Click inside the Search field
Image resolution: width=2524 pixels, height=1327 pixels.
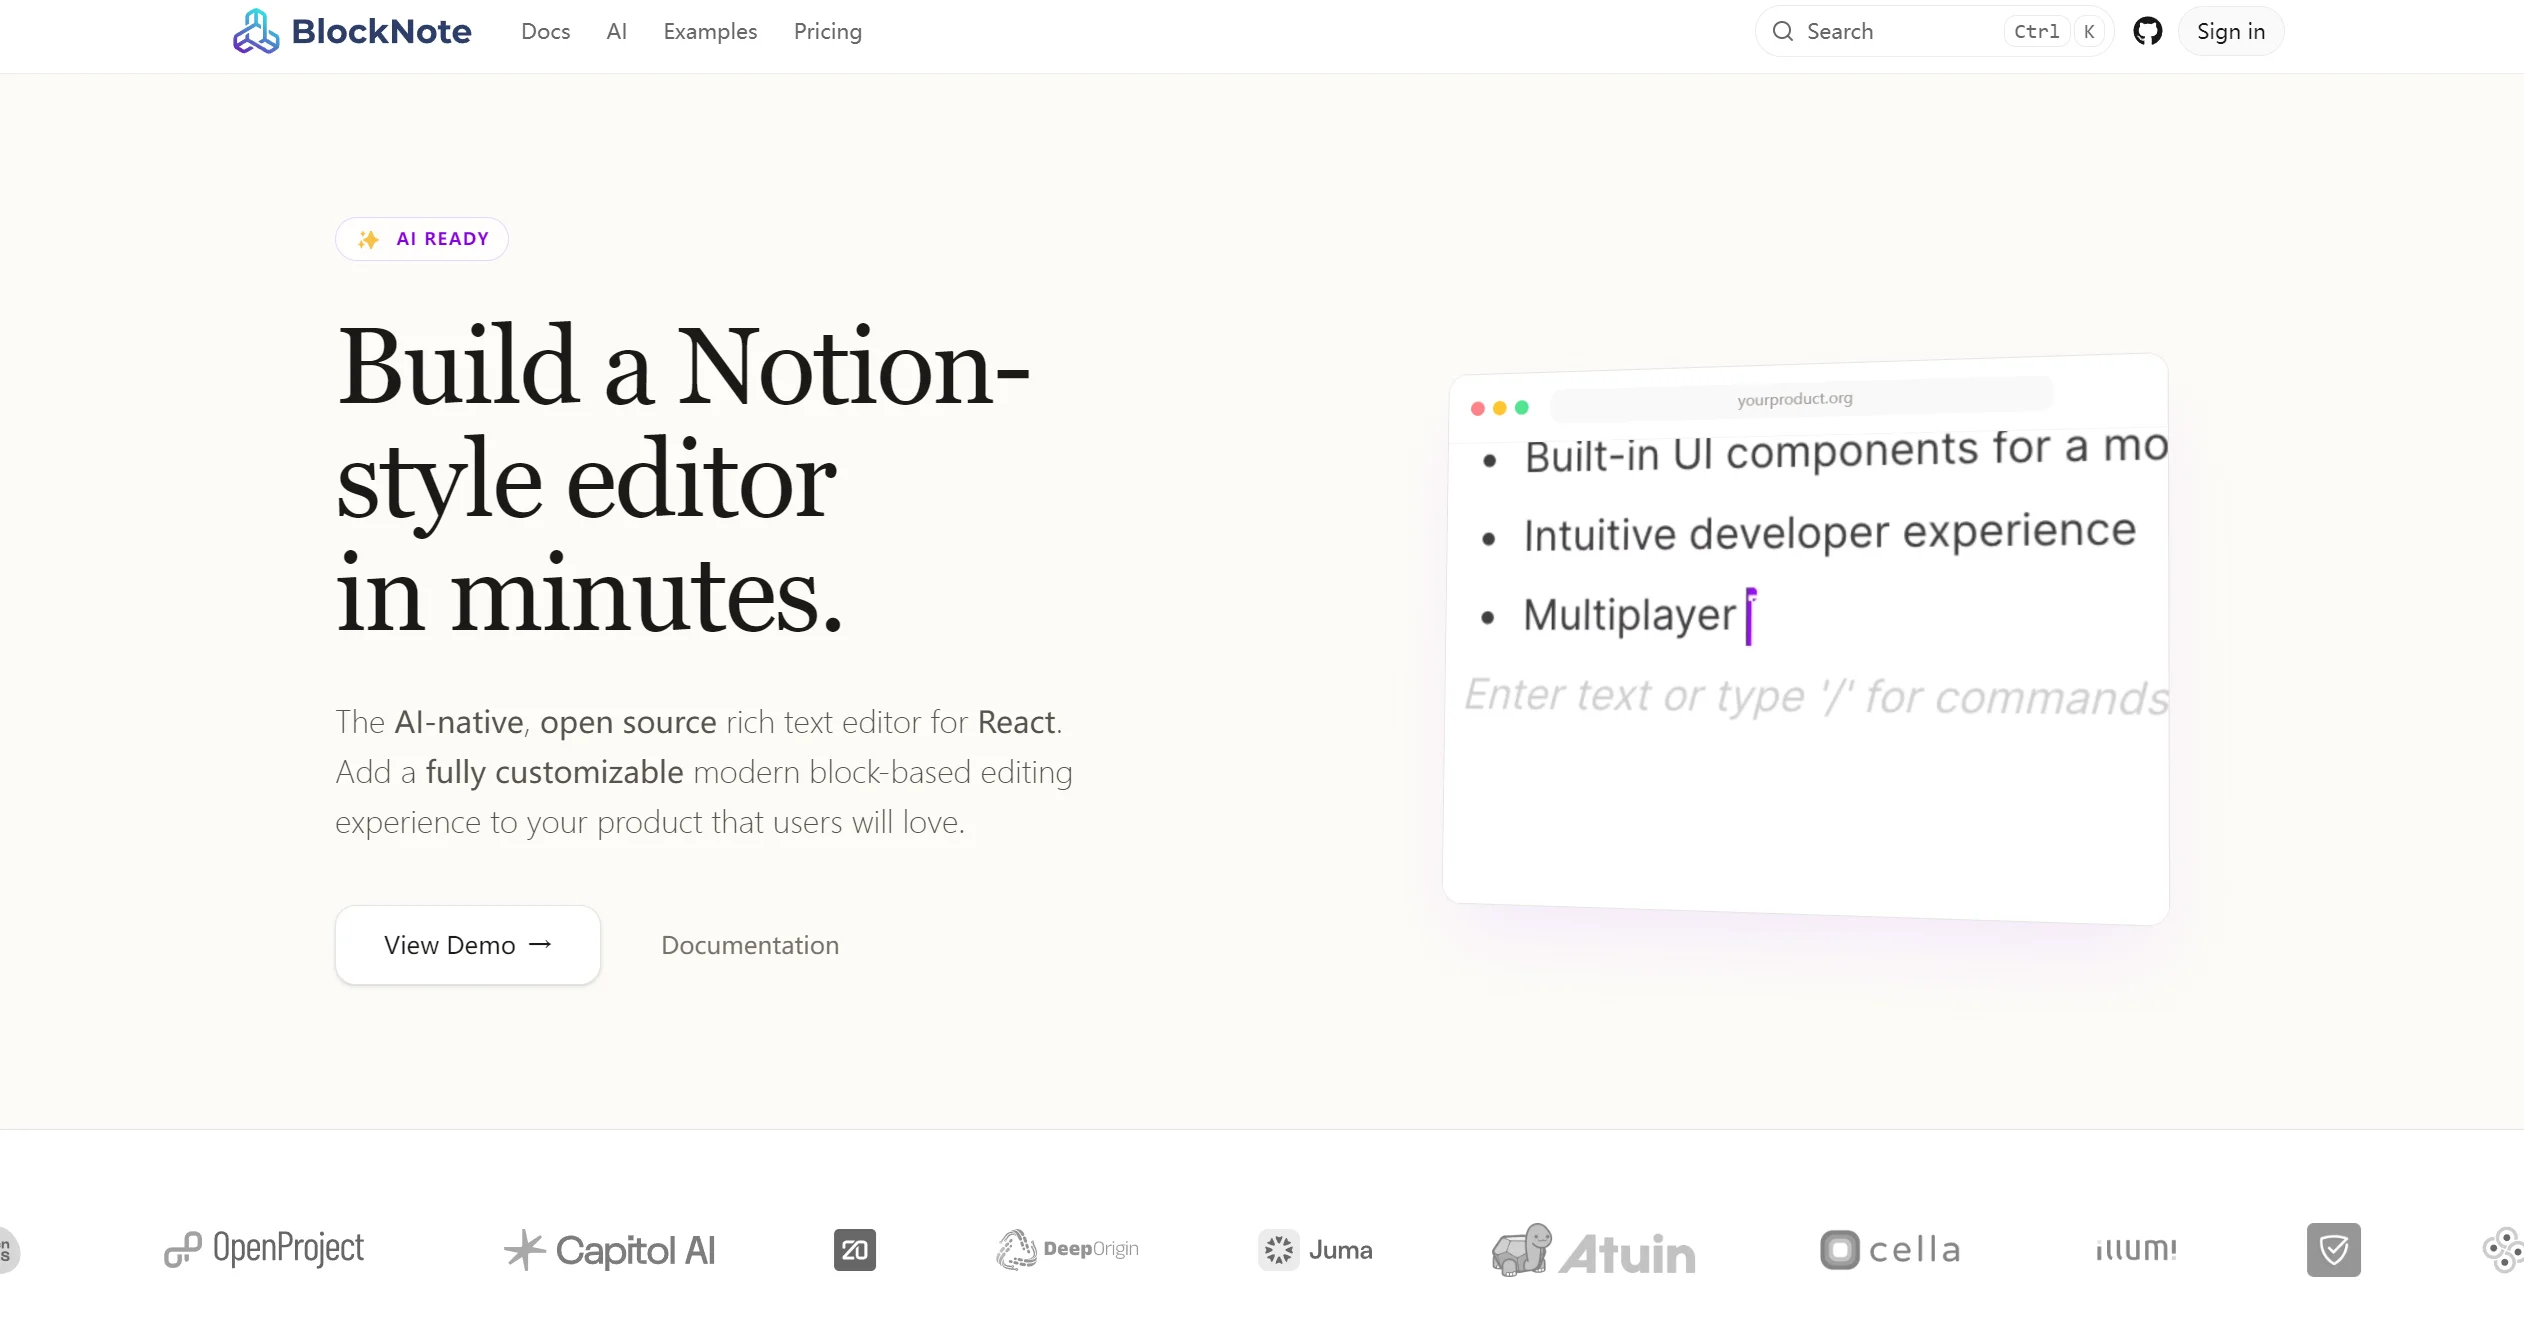[1880, 31]
